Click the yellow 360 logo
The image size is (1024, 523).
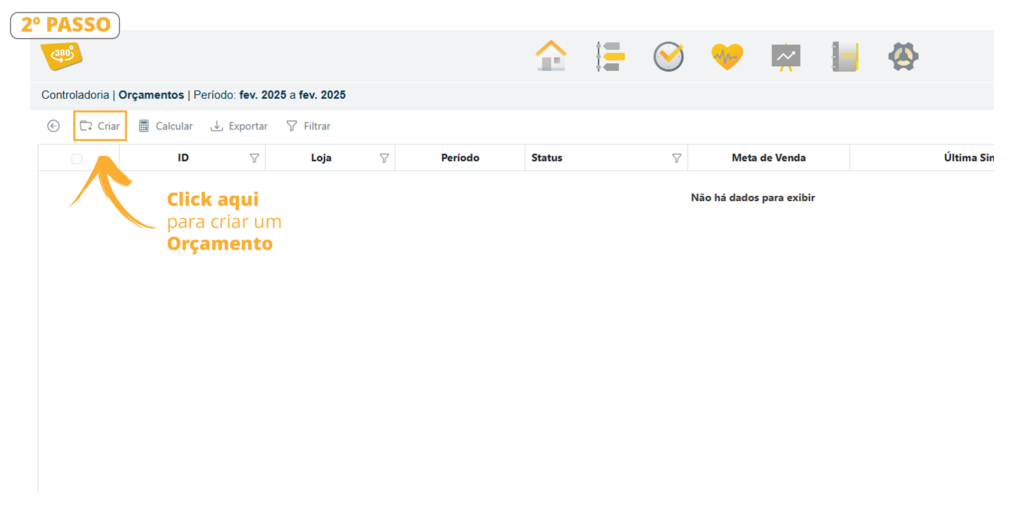tap(61, 55)
